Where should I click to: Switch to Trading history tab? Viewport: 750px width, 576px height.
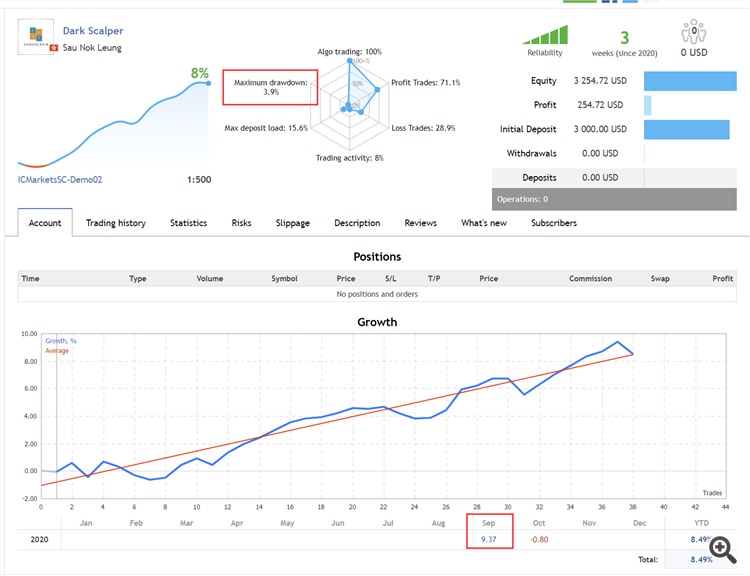116,223
